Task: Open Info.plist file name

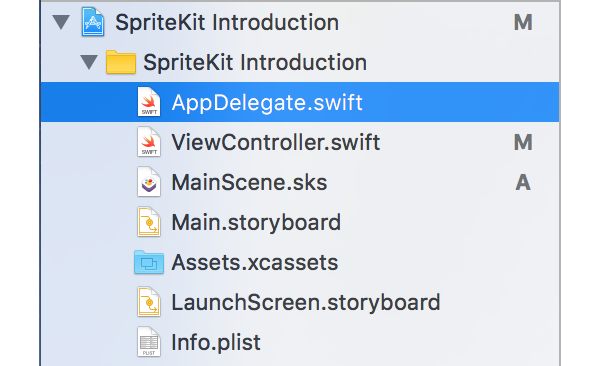Action: (x=216, y=342)
